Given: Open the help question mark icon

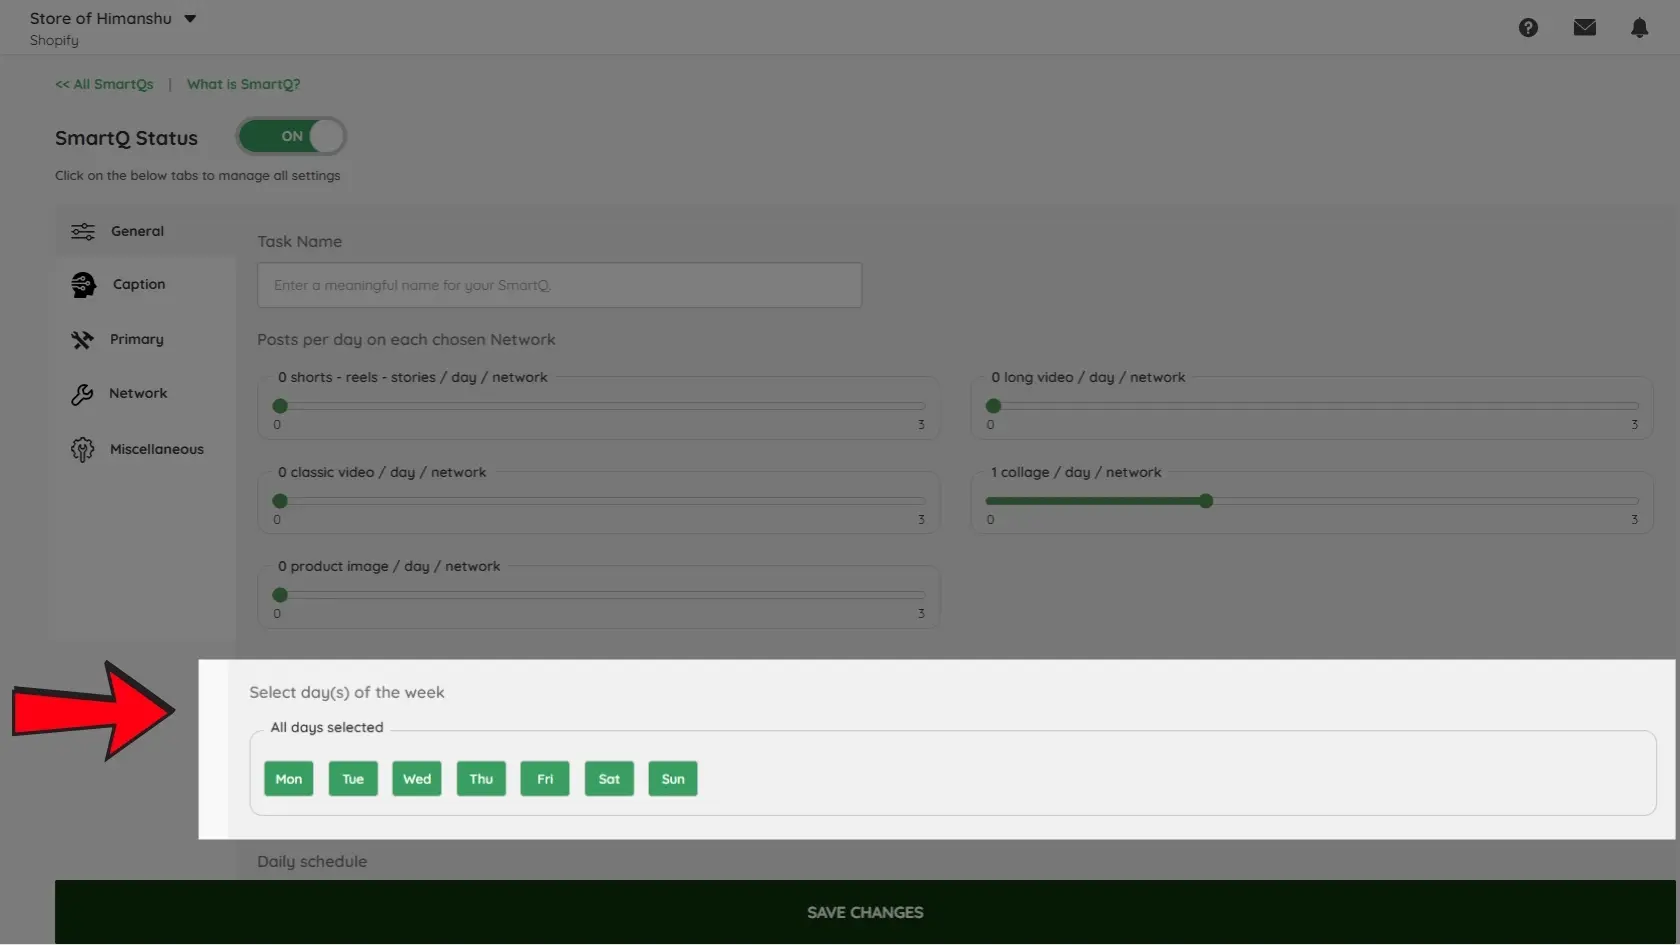Looking at the screenshot, I should pos(1528,28).
